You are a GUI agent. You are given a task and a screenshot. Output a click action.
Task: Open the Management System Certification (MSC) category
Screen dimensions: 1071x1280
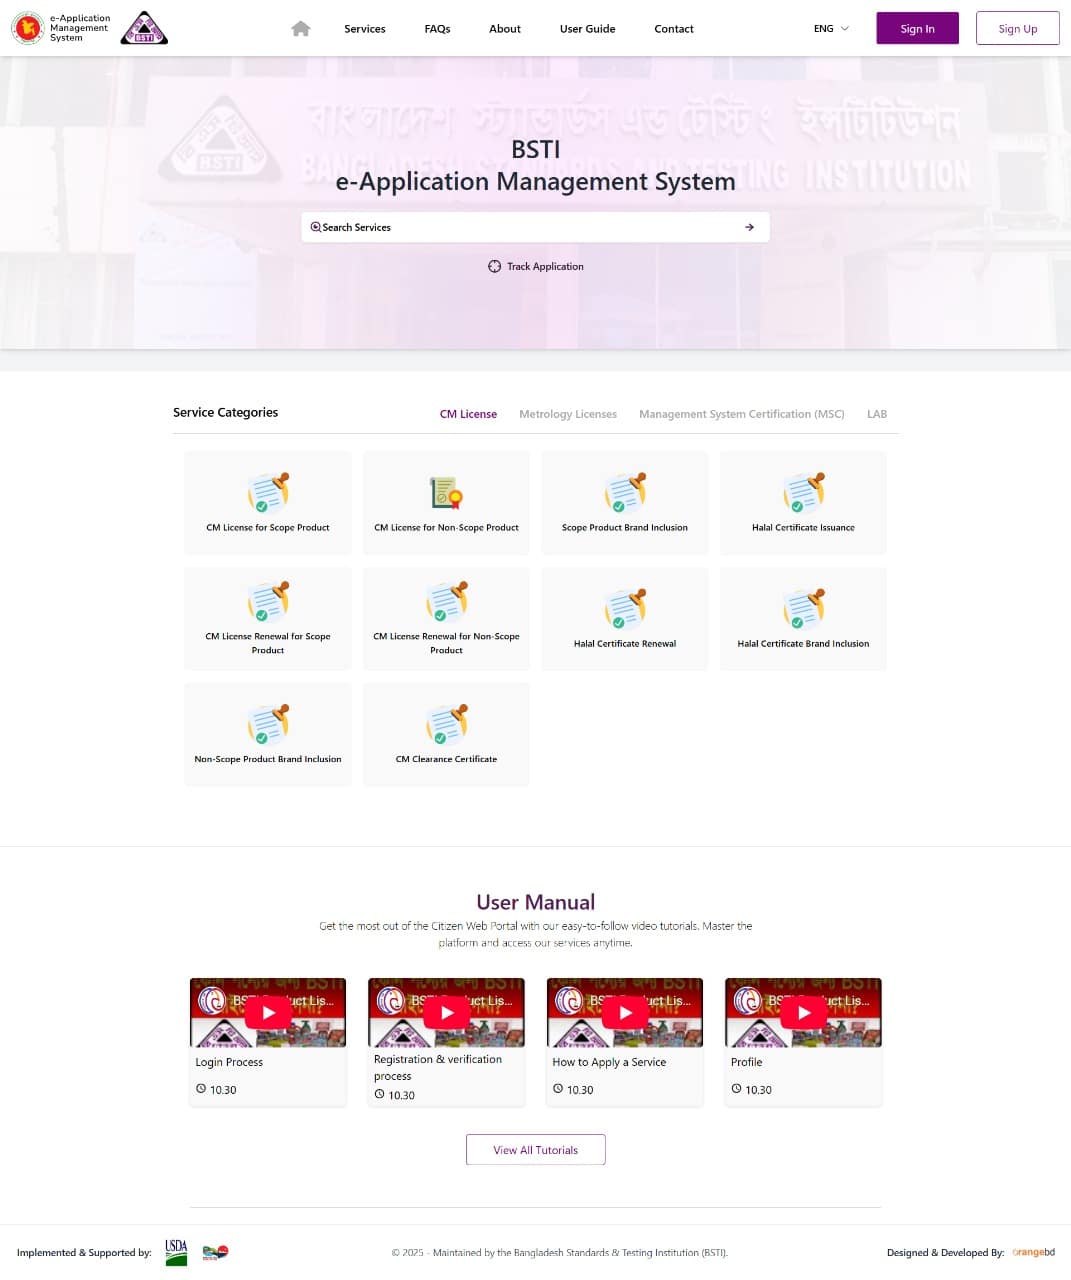coord(741,413)
